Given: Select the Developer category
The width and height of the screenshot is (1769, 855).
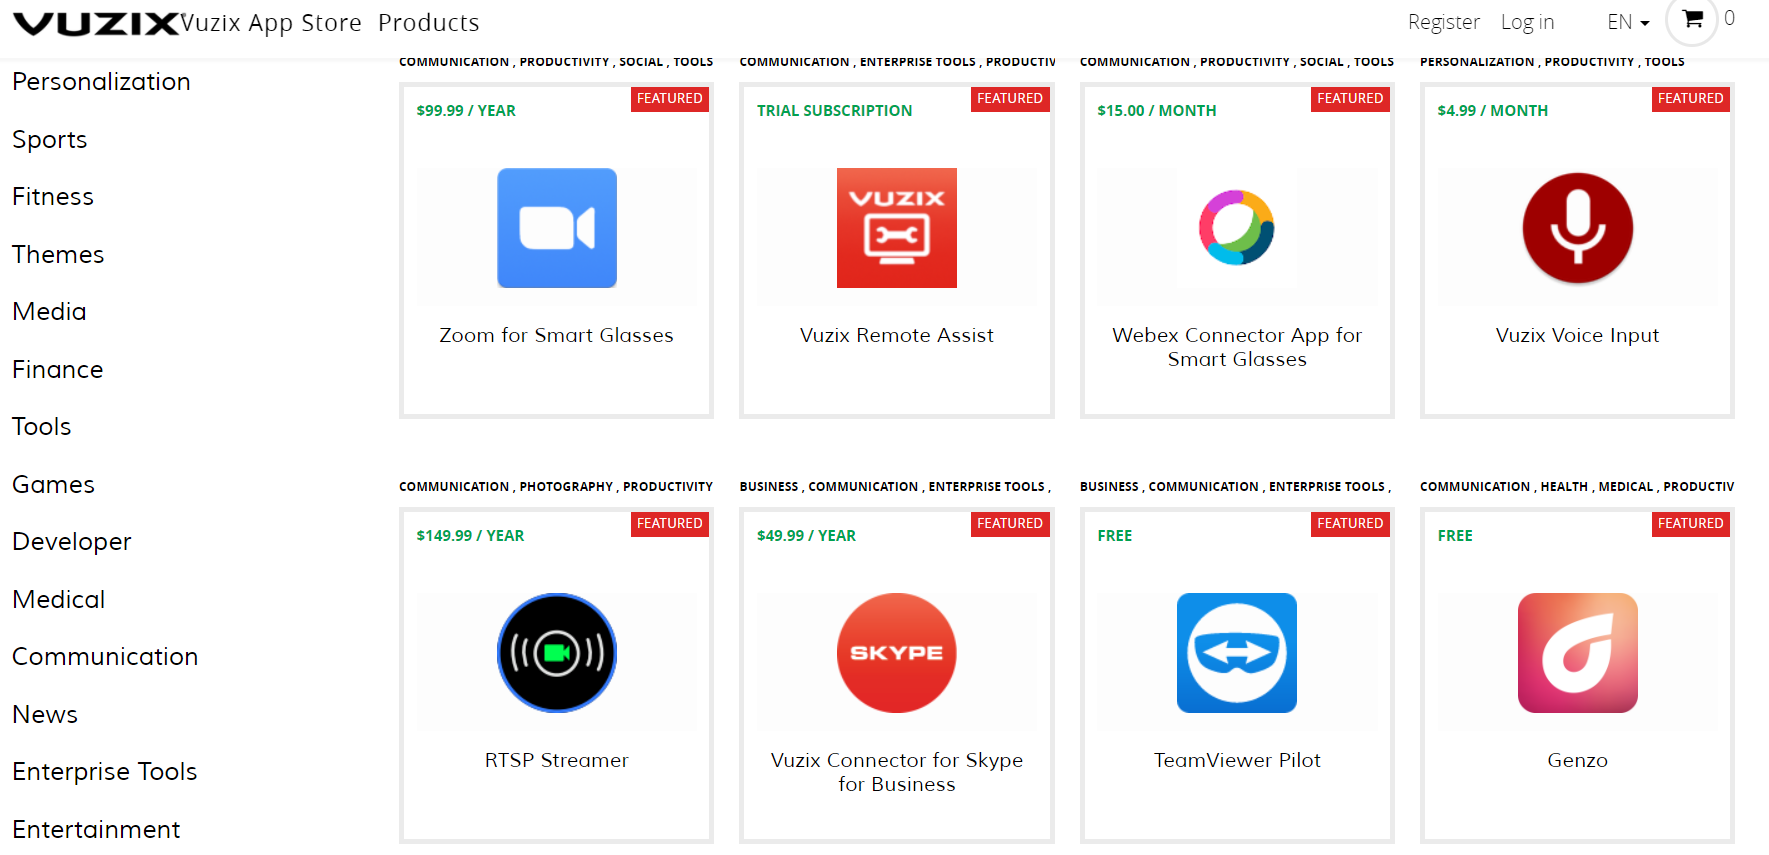Looking at the screenshot, I should point(72,542).
